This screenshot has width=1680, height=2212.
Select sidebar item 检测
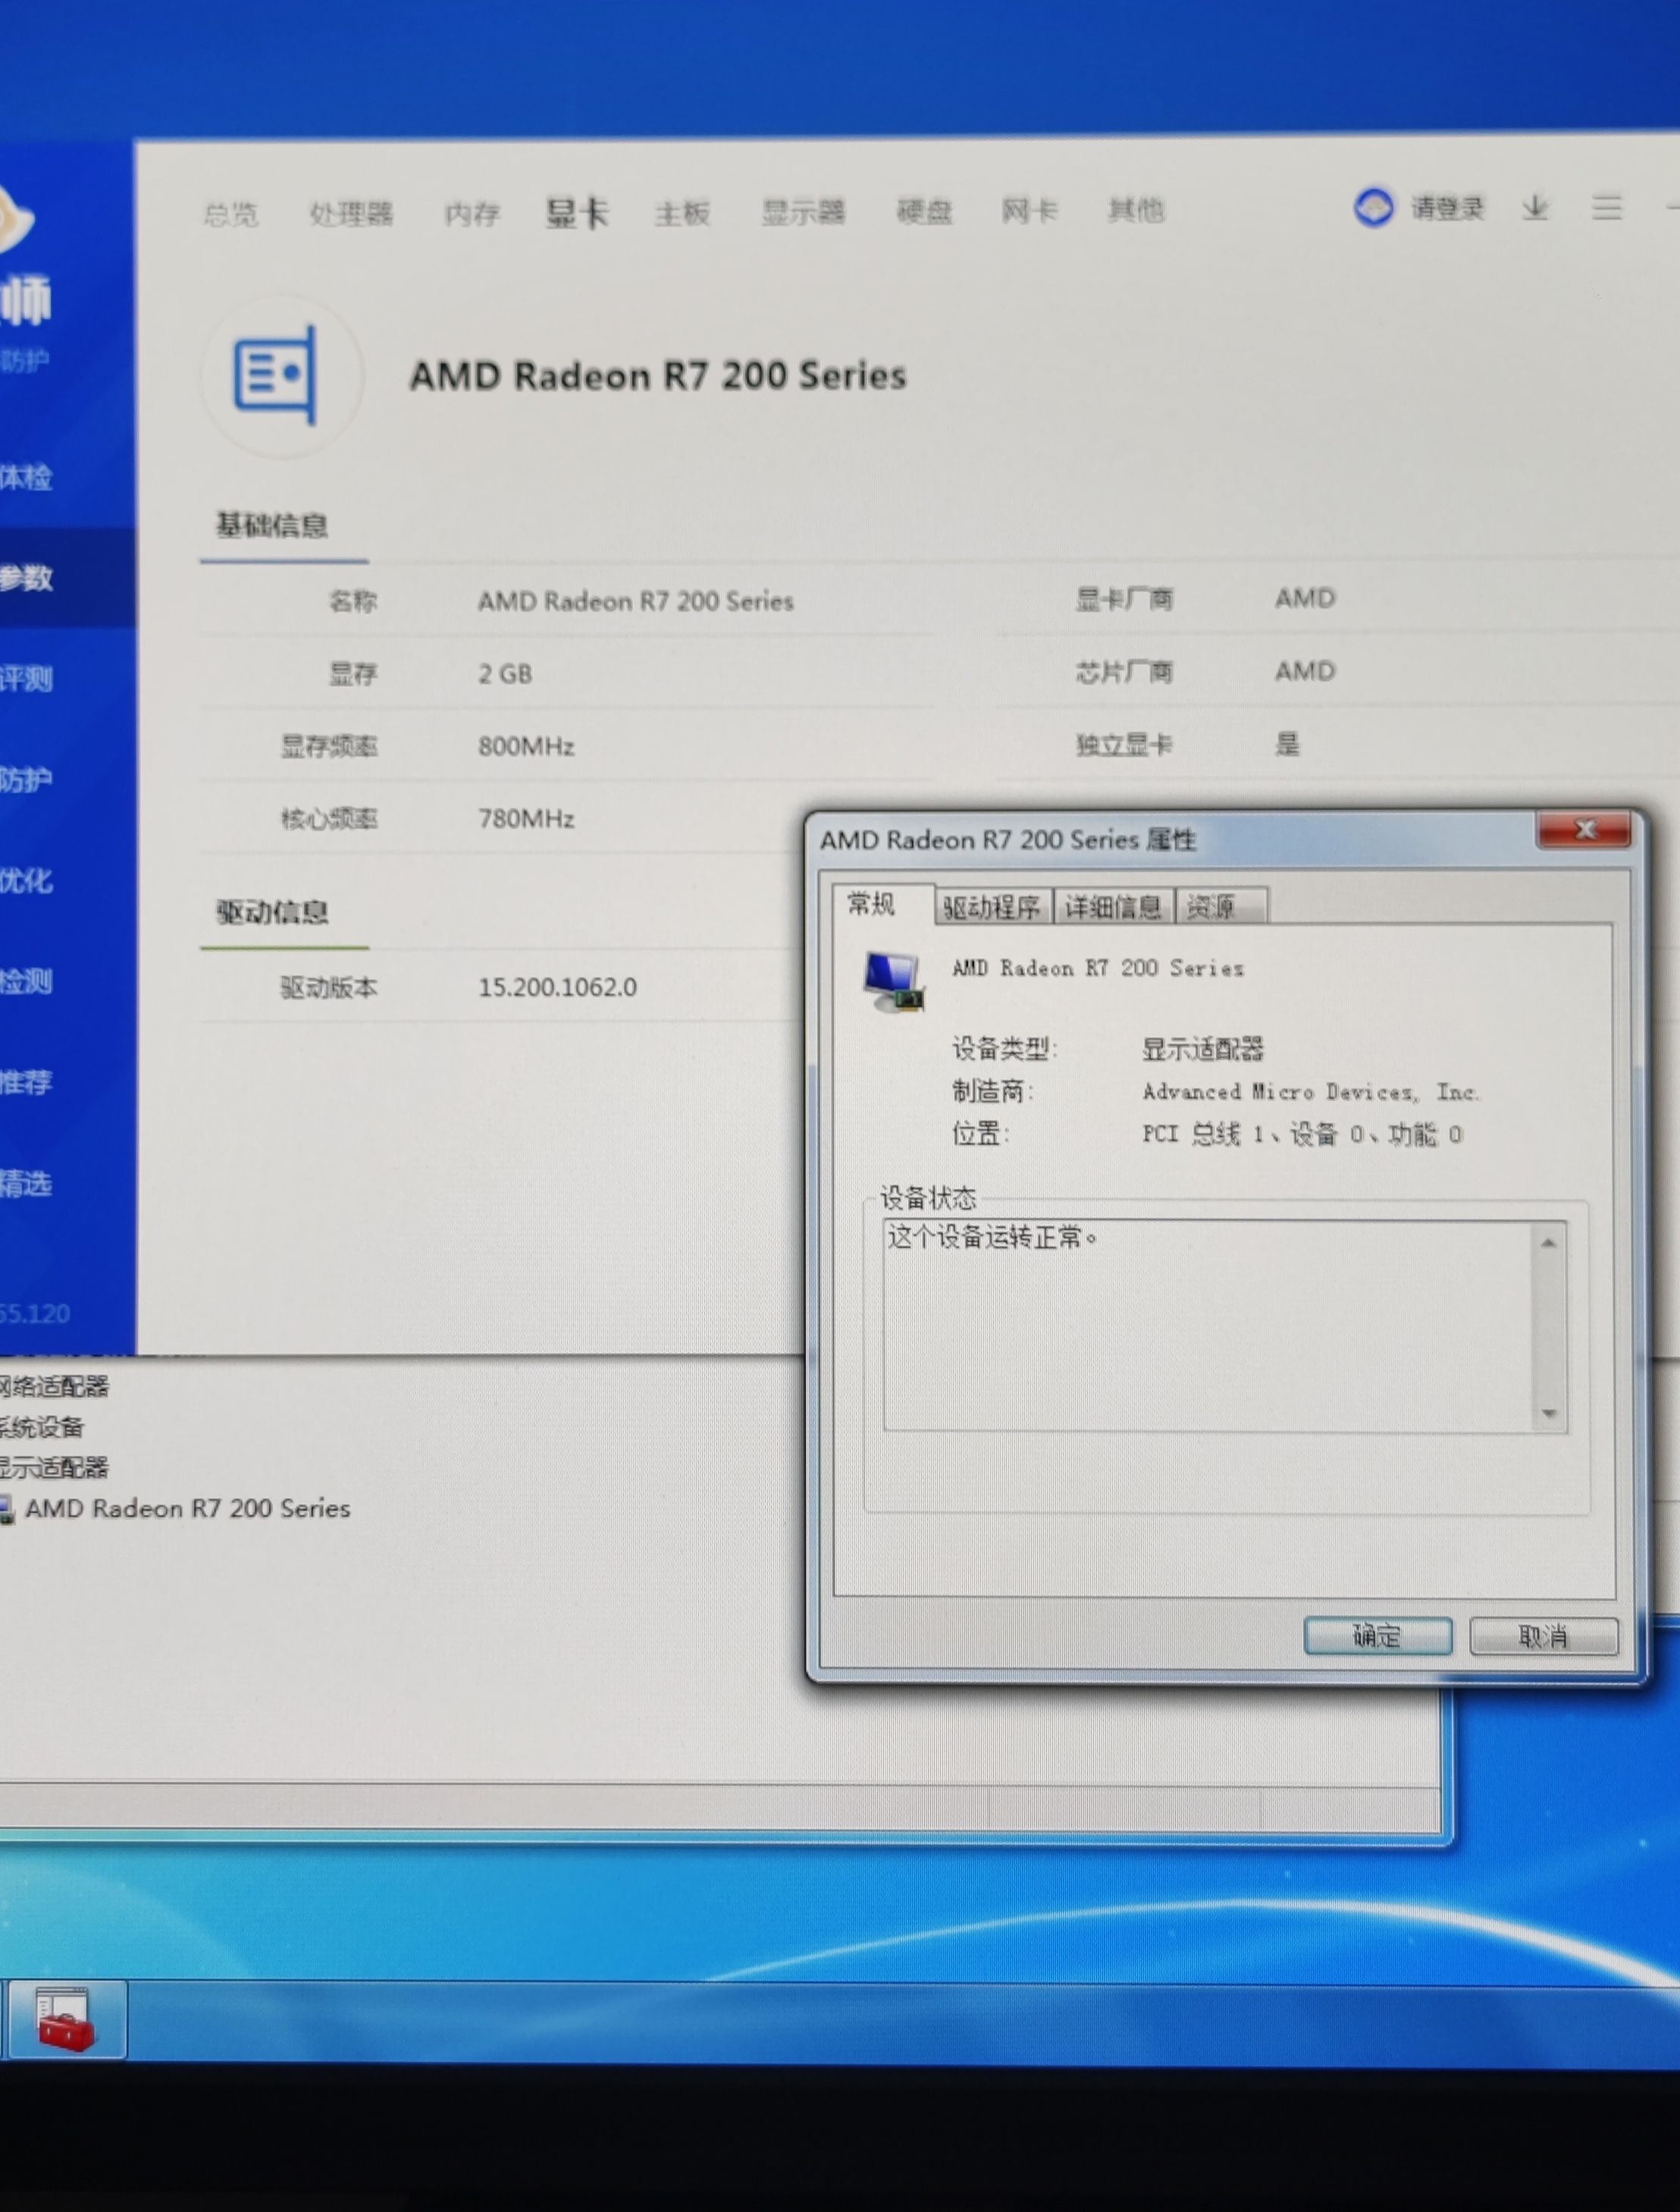tap(26, 981)
